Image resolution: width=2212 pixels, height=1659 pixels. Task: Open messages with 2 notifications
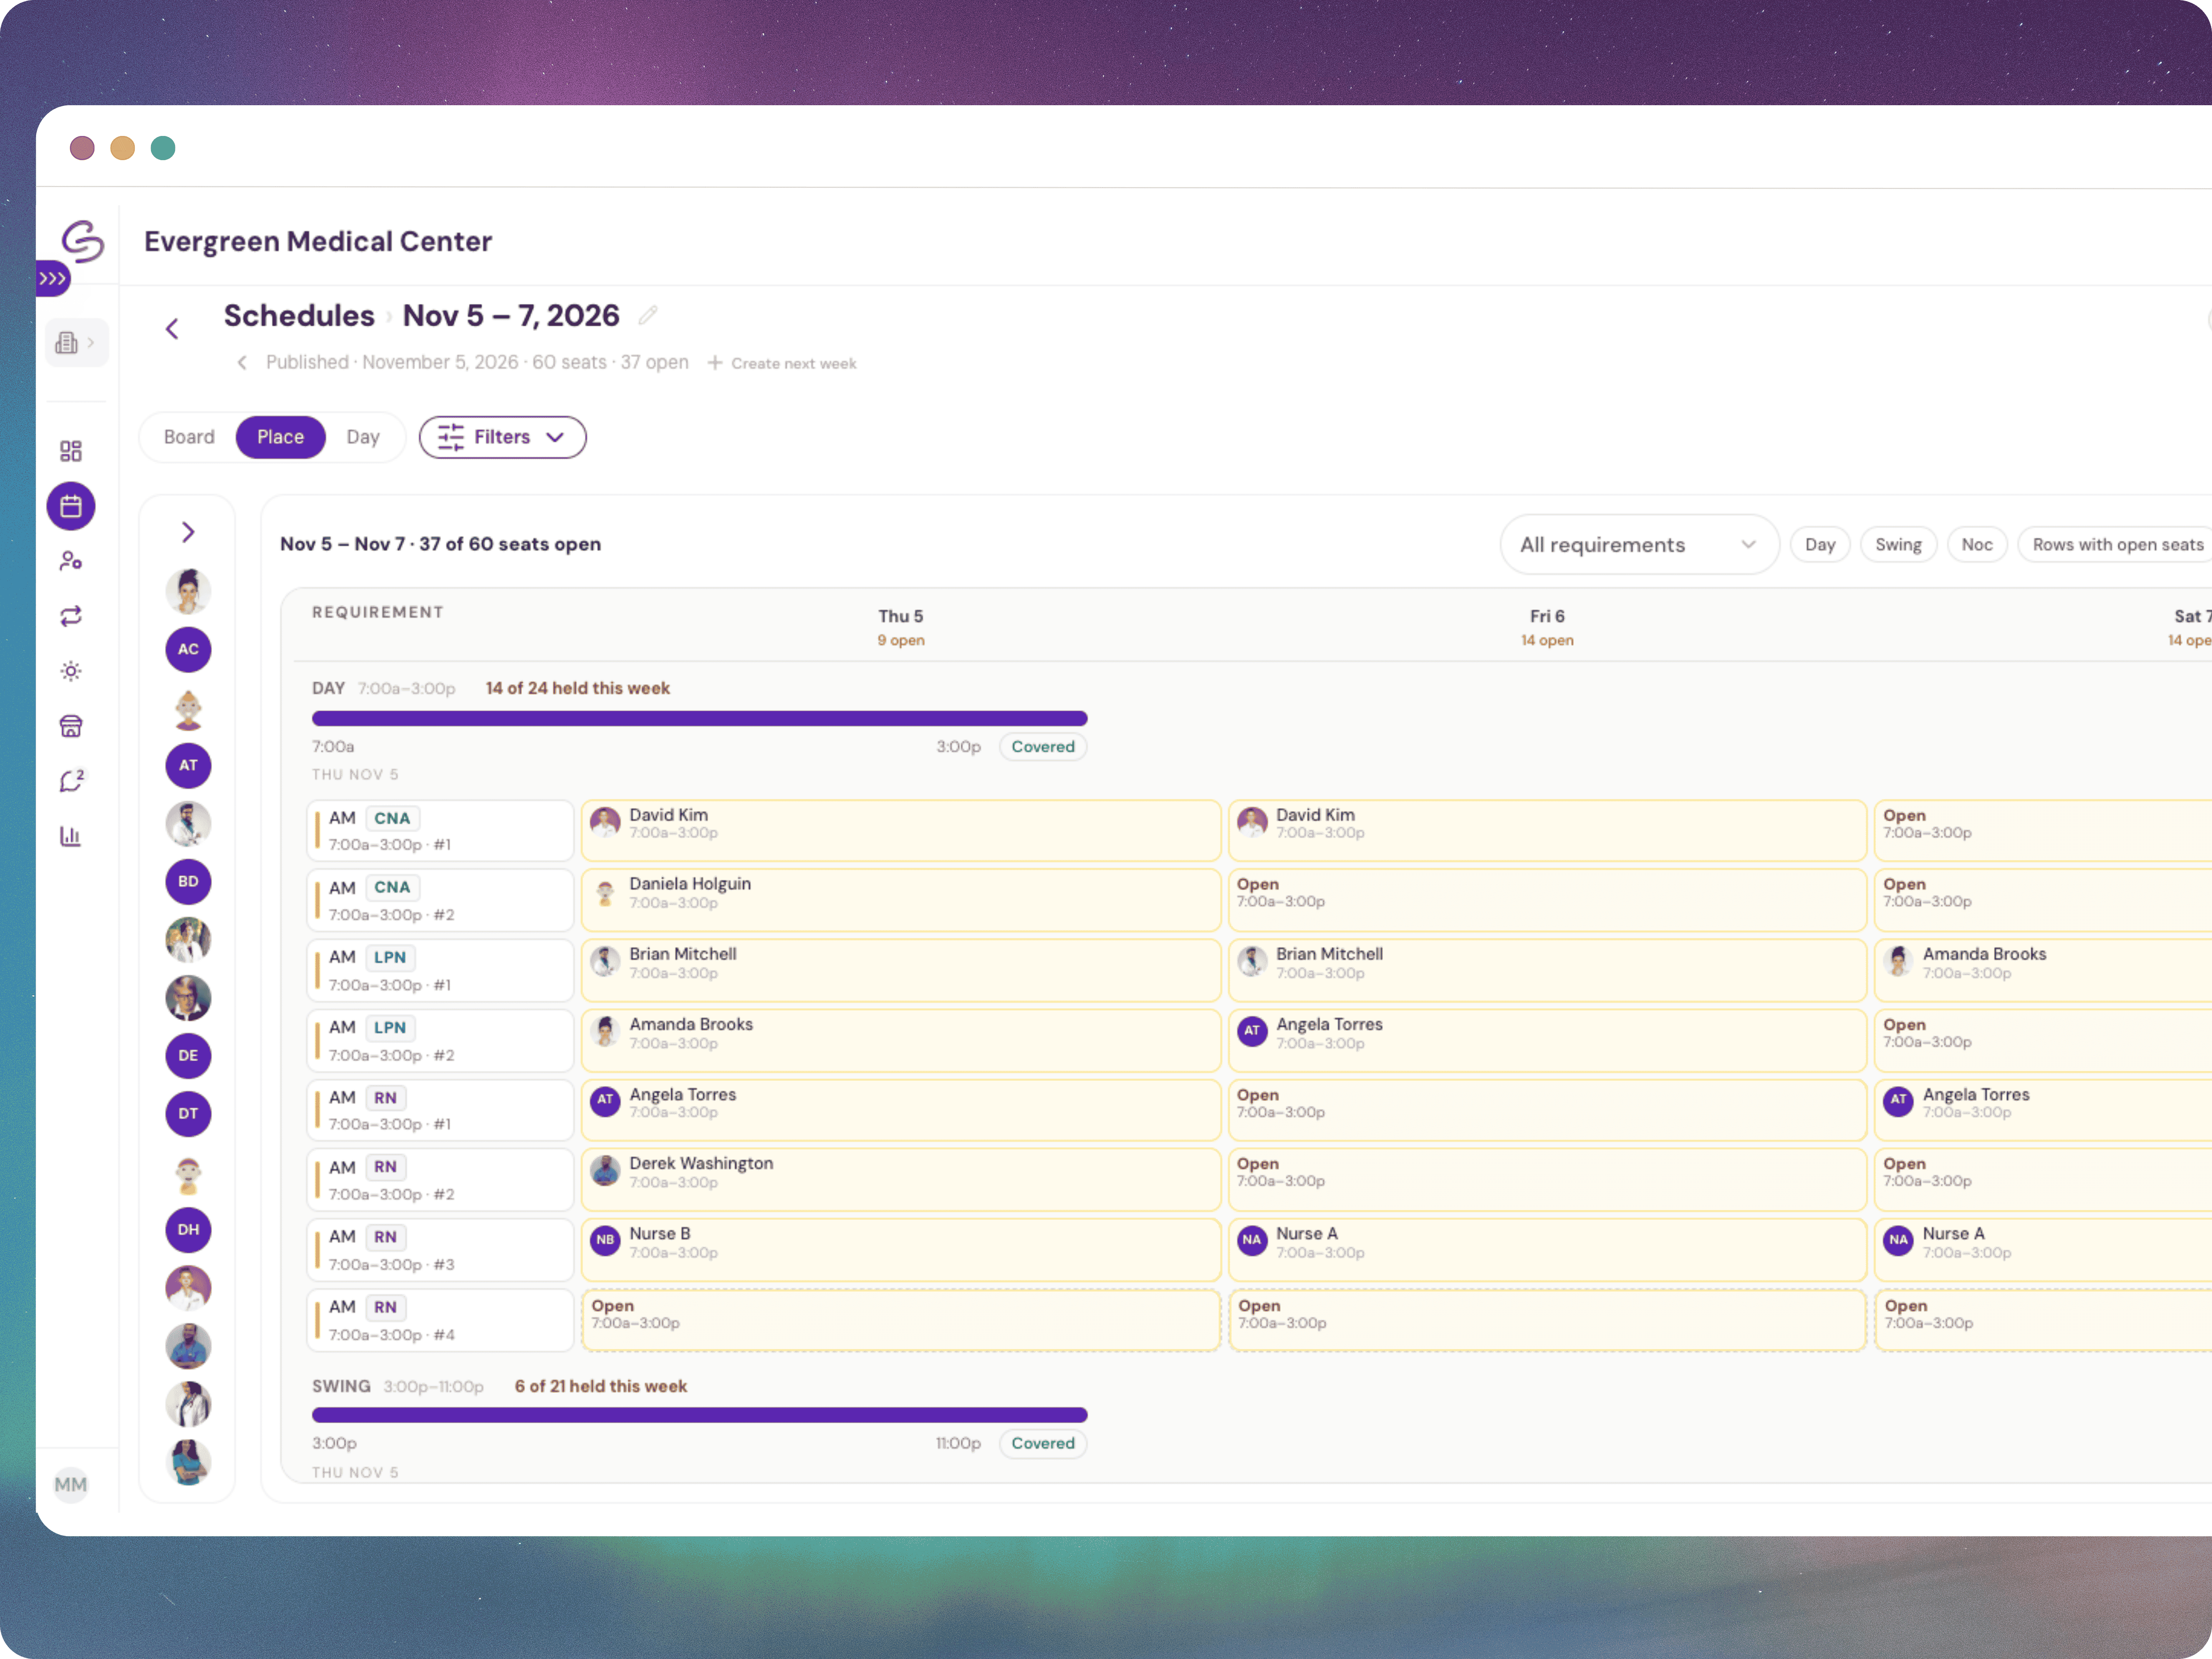click(71, 781)
